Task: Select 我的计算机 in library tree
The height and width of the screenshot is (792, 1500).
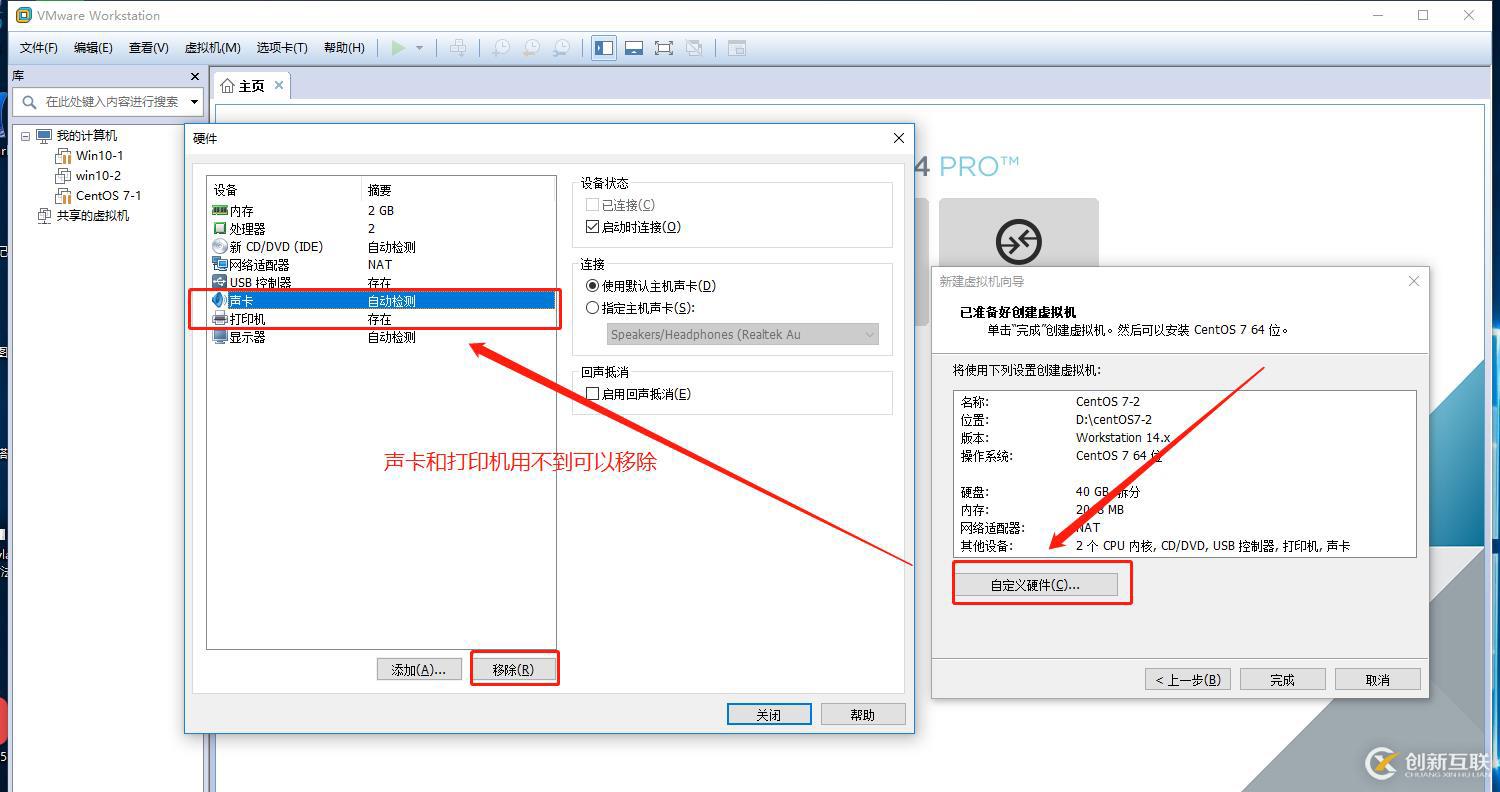Action: pos(86,136)
